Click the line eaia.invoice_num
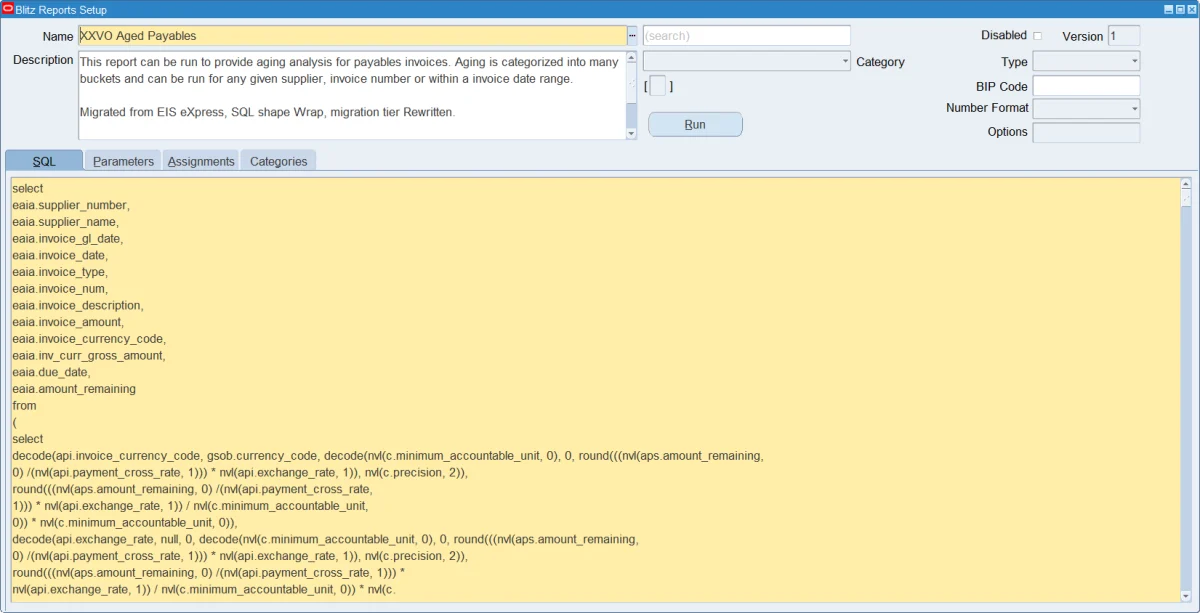Image resolution: width=1200 pixels, height=613 pixels. click(x=60, y=289)
